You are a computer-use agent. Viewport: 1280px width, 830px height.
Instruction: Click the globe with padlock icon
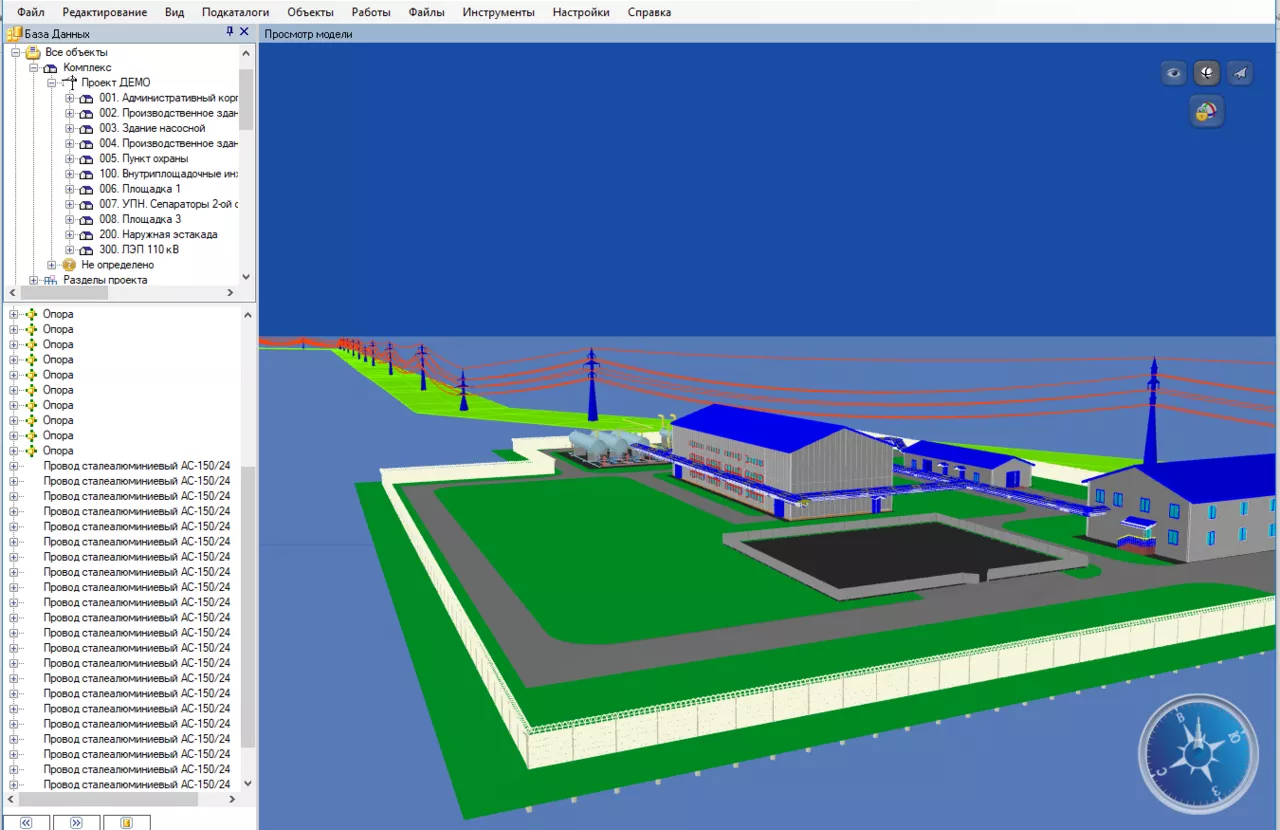(x=1207, y=111)
